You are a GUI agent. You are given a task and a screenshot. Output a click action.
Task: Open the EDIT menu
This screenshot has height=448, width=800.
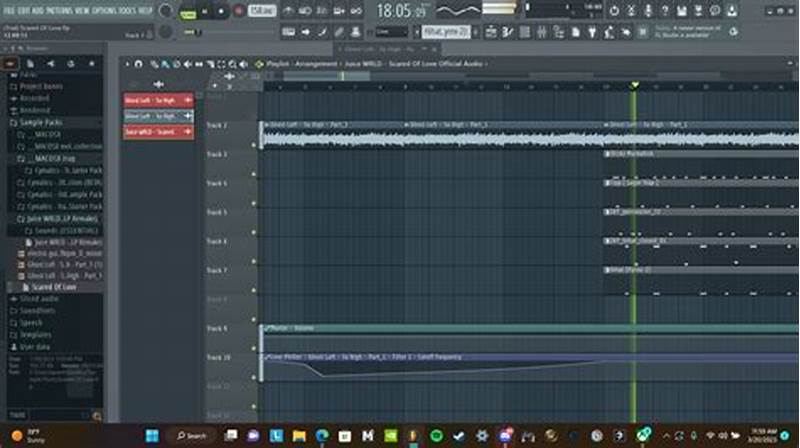click(23, 10)
